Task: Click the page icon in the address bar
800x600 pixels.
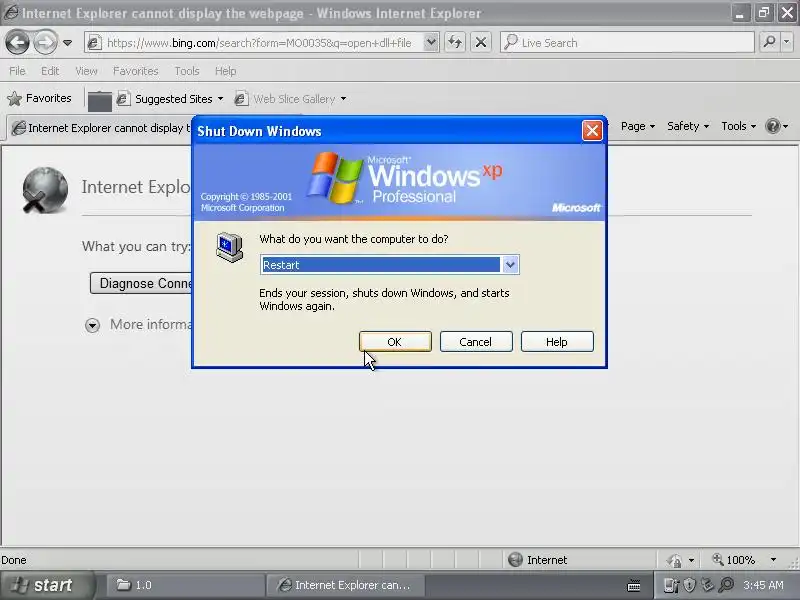Action: point(94,43)
